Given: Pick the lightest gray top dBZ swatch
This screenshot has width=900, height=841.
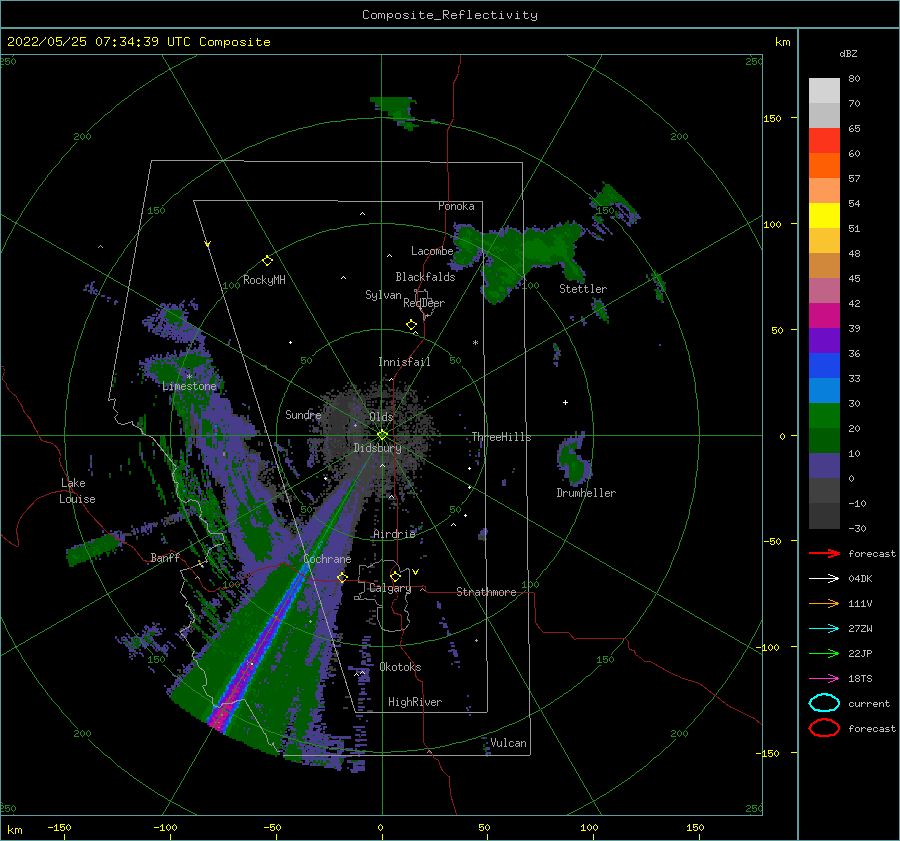Looking at the screenshot, I should click(x=824, y=91).
